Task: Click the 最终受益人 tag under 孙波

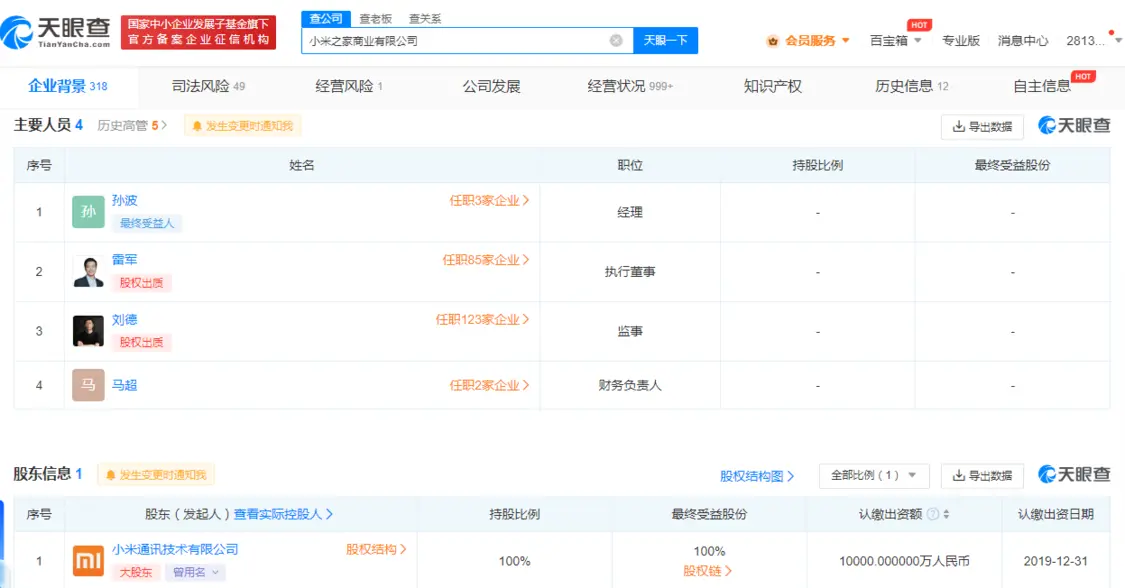Action: 146,224
